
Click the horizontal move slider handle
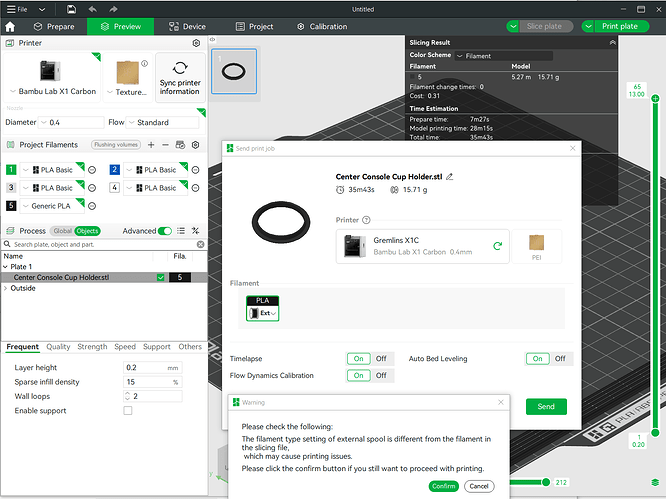(x=546, y=482)
